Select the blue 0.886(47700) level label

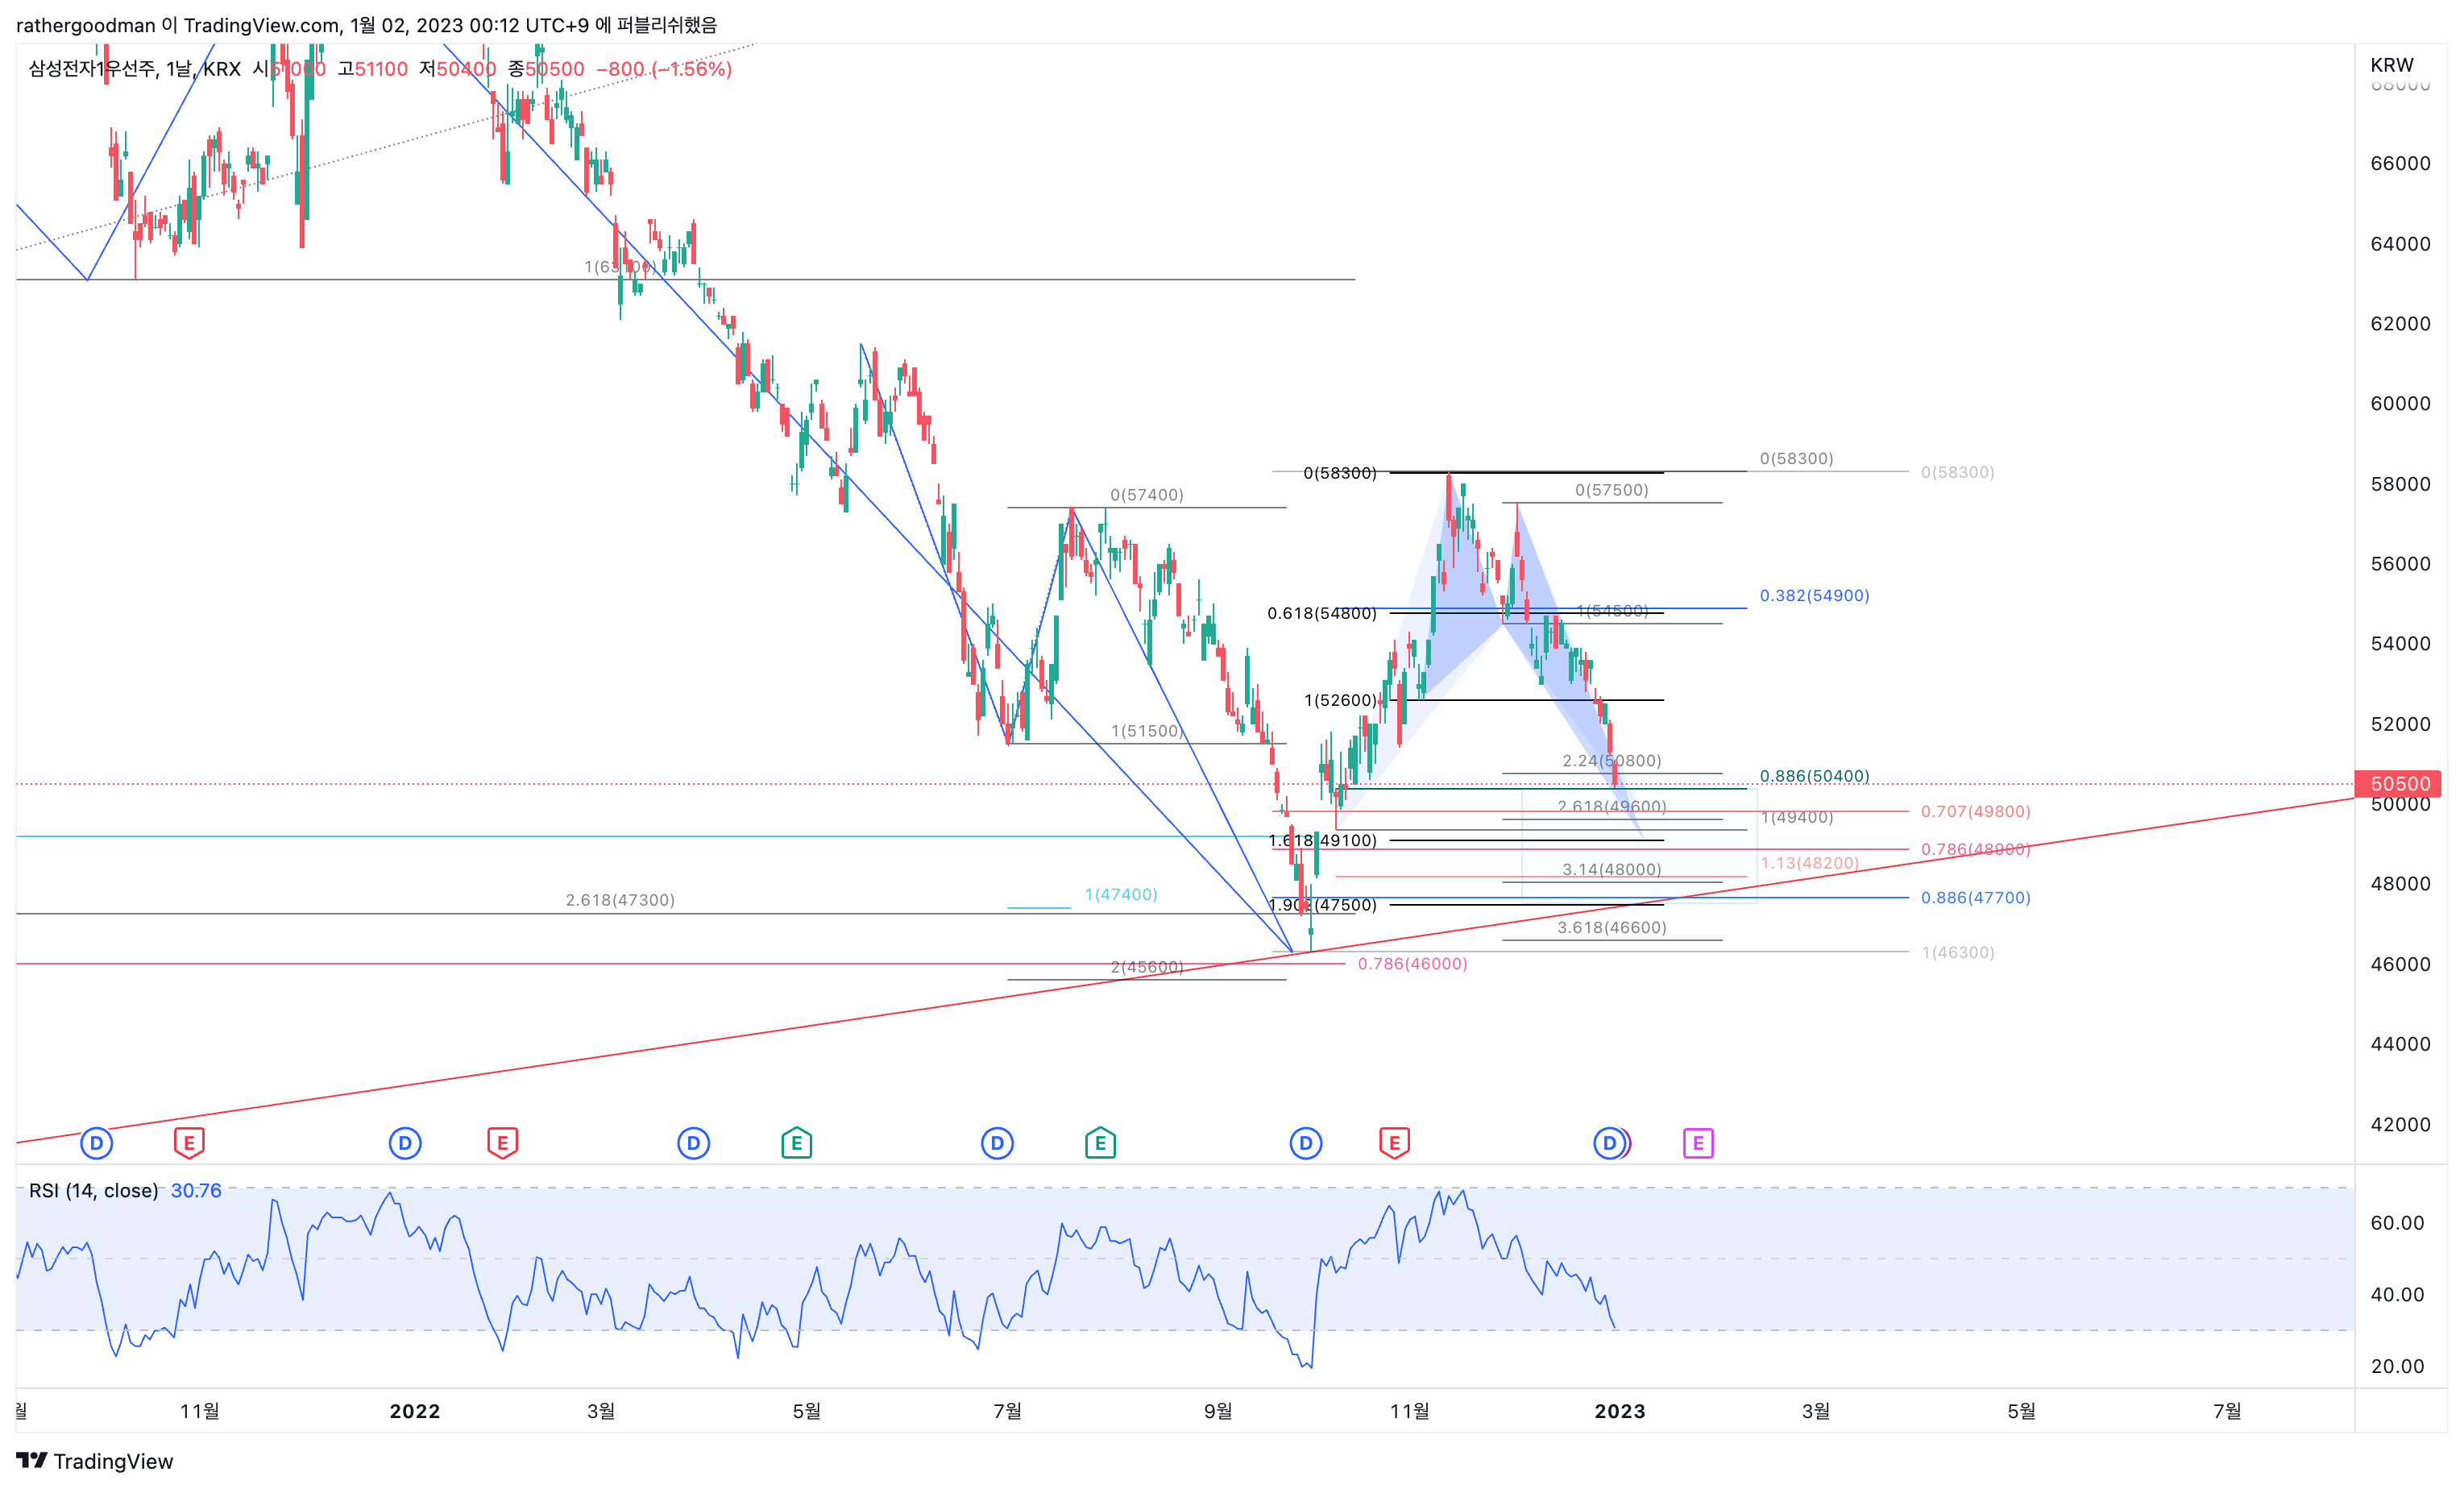(1975, 898)
